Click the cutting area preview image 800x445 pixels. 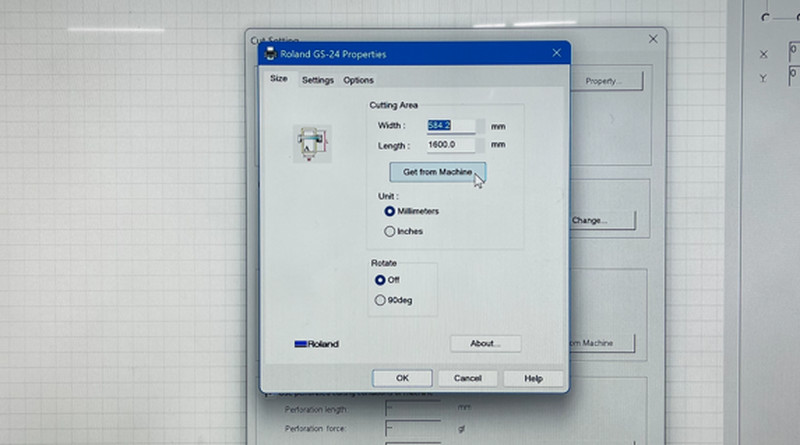pyautogui.click(x=312, y=144)
